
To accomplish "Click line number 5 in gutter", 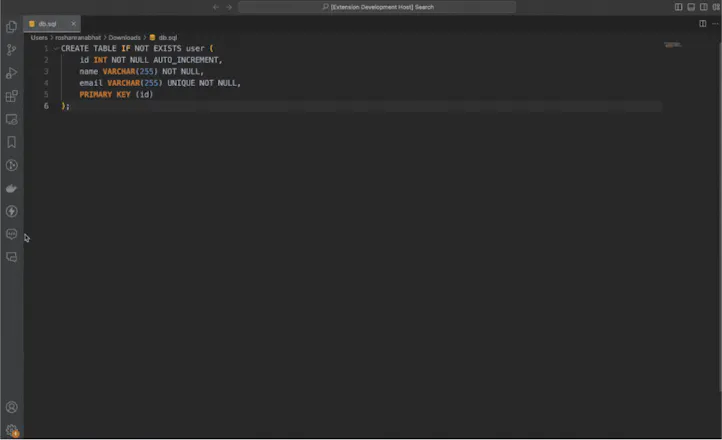I will click(x=46, y=94).
